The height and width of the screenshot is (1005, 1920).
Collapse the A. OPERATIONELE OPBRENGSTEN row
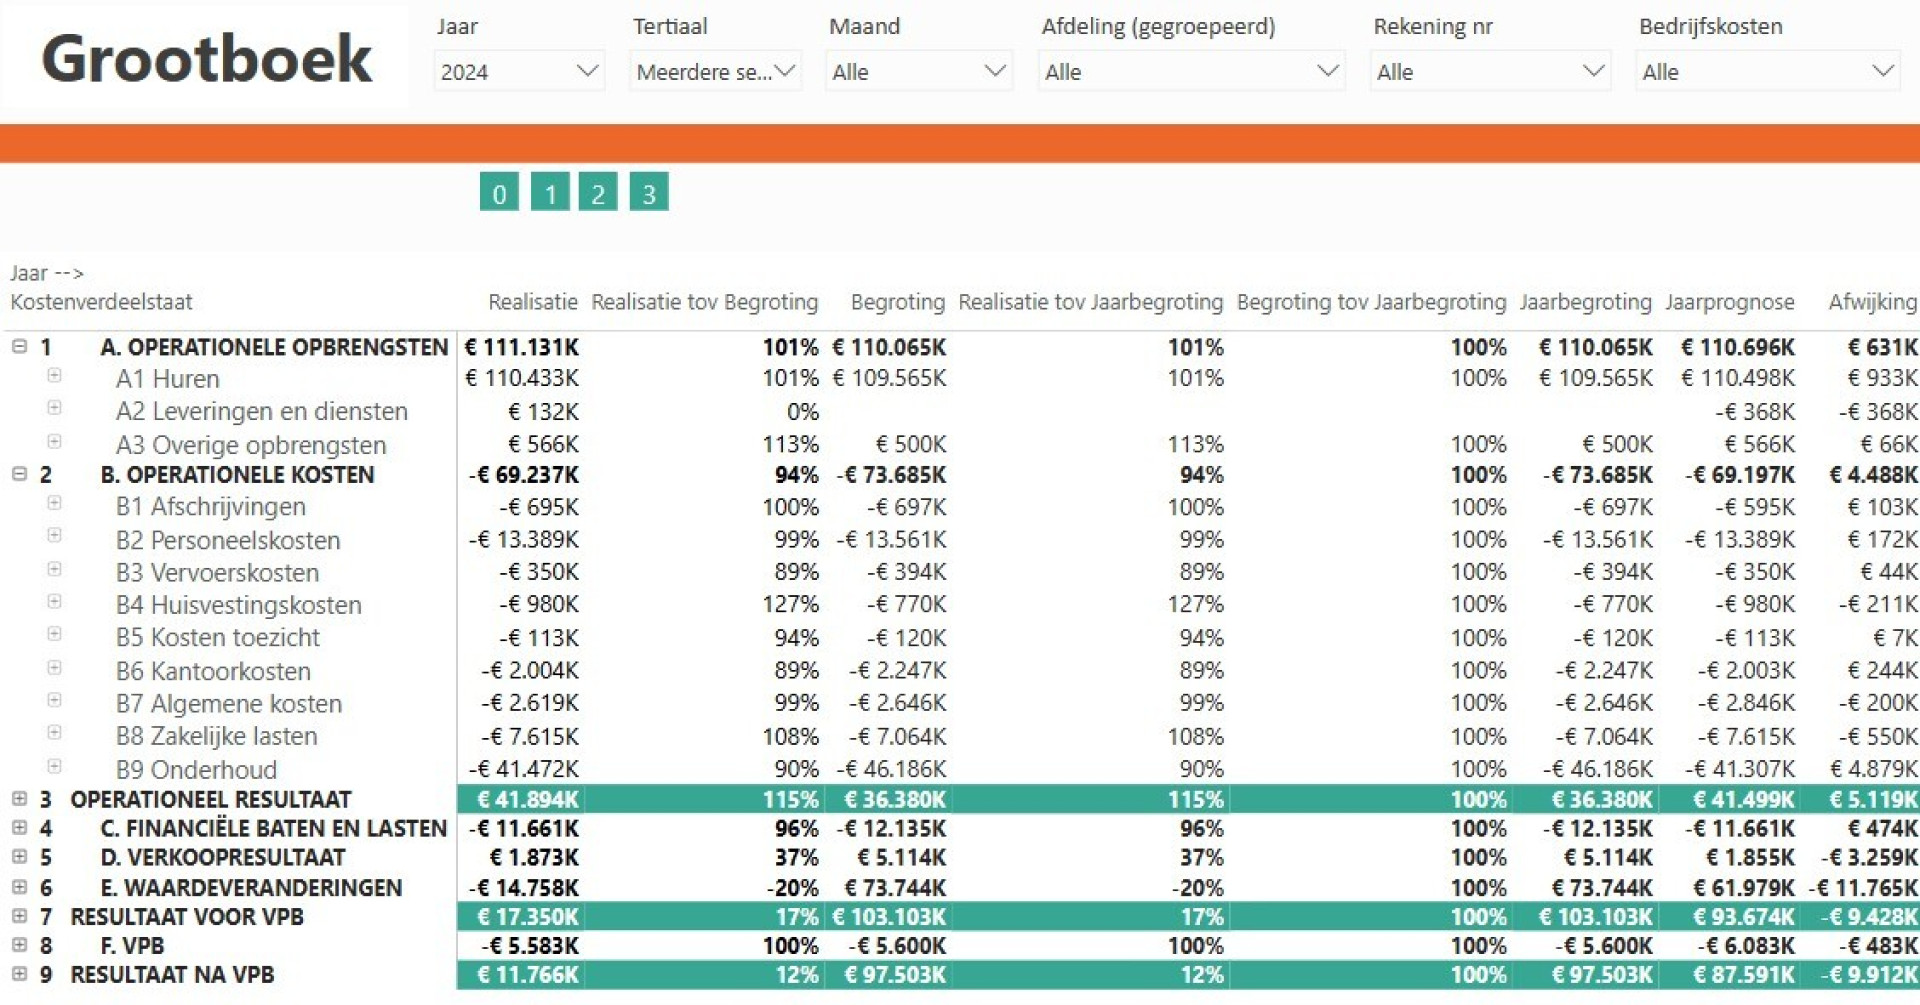[x=19, y=346]
